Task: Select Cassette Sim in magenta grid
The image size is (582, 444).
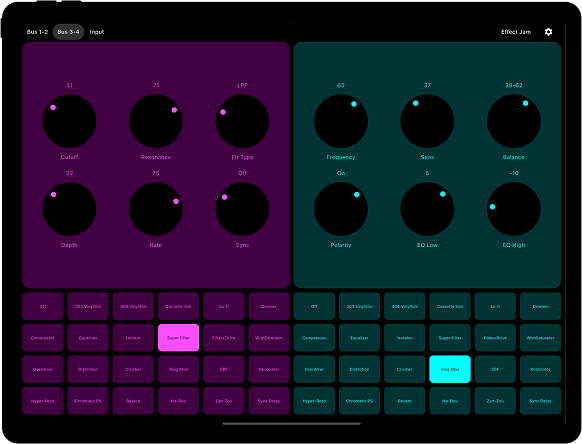Action: click(x=179, y=306)
